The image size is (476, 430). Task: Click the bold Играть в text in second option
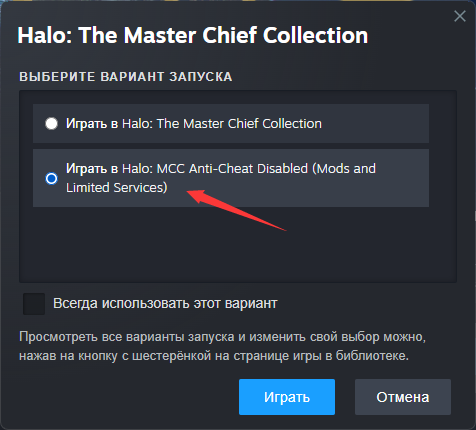click(x=92, y=169)
